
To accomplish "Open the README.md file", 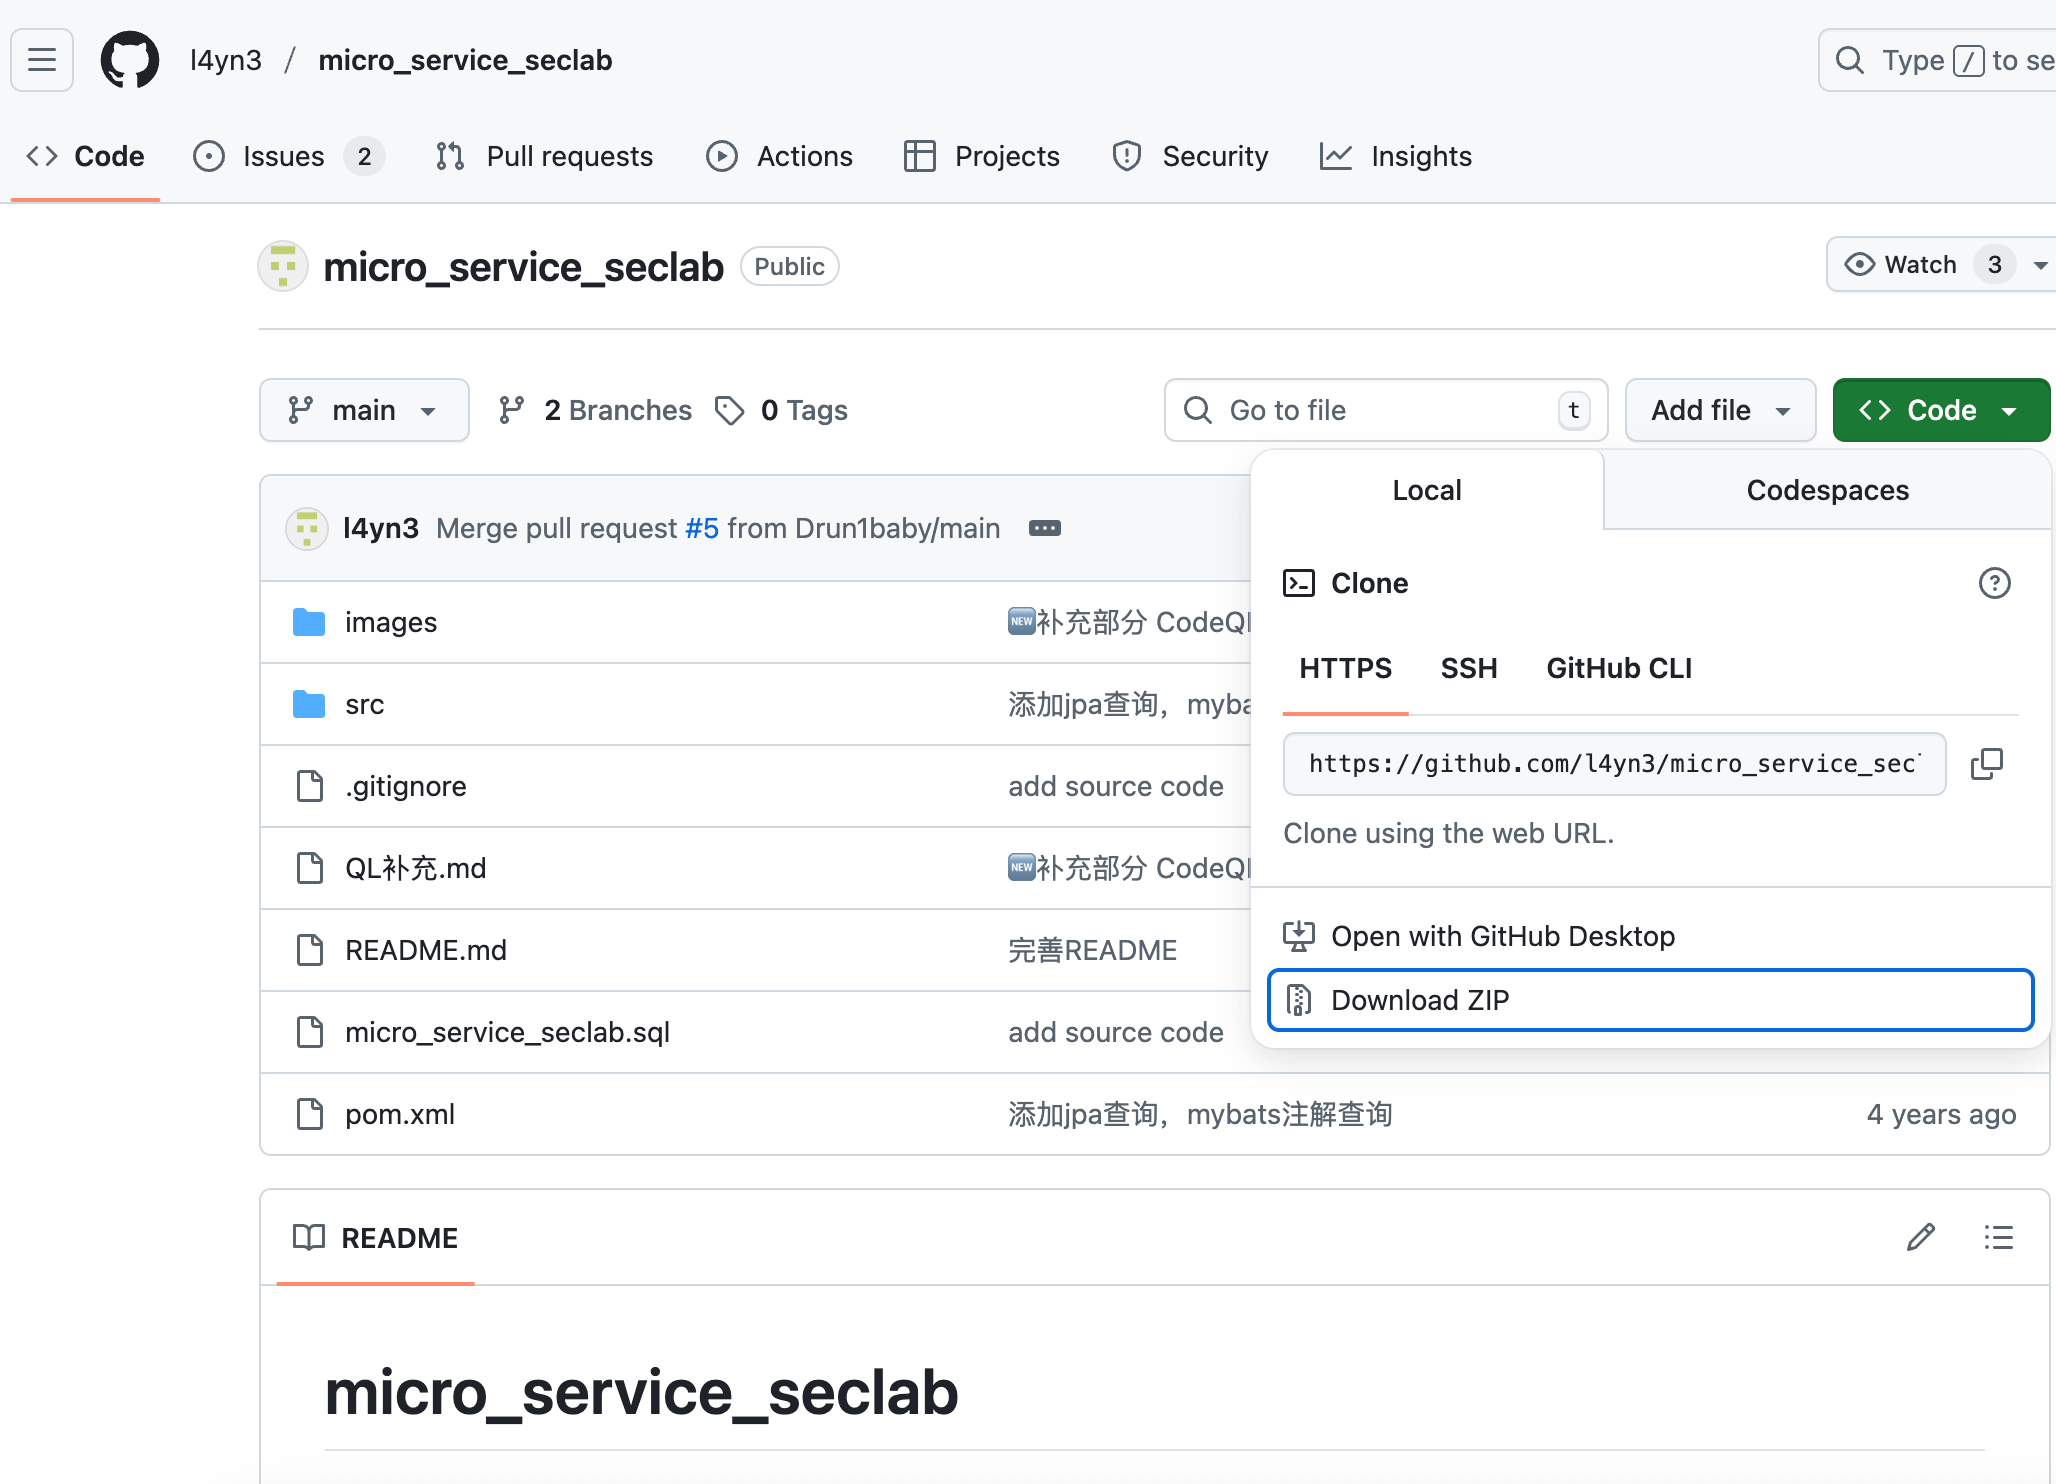I will (425, 950).
